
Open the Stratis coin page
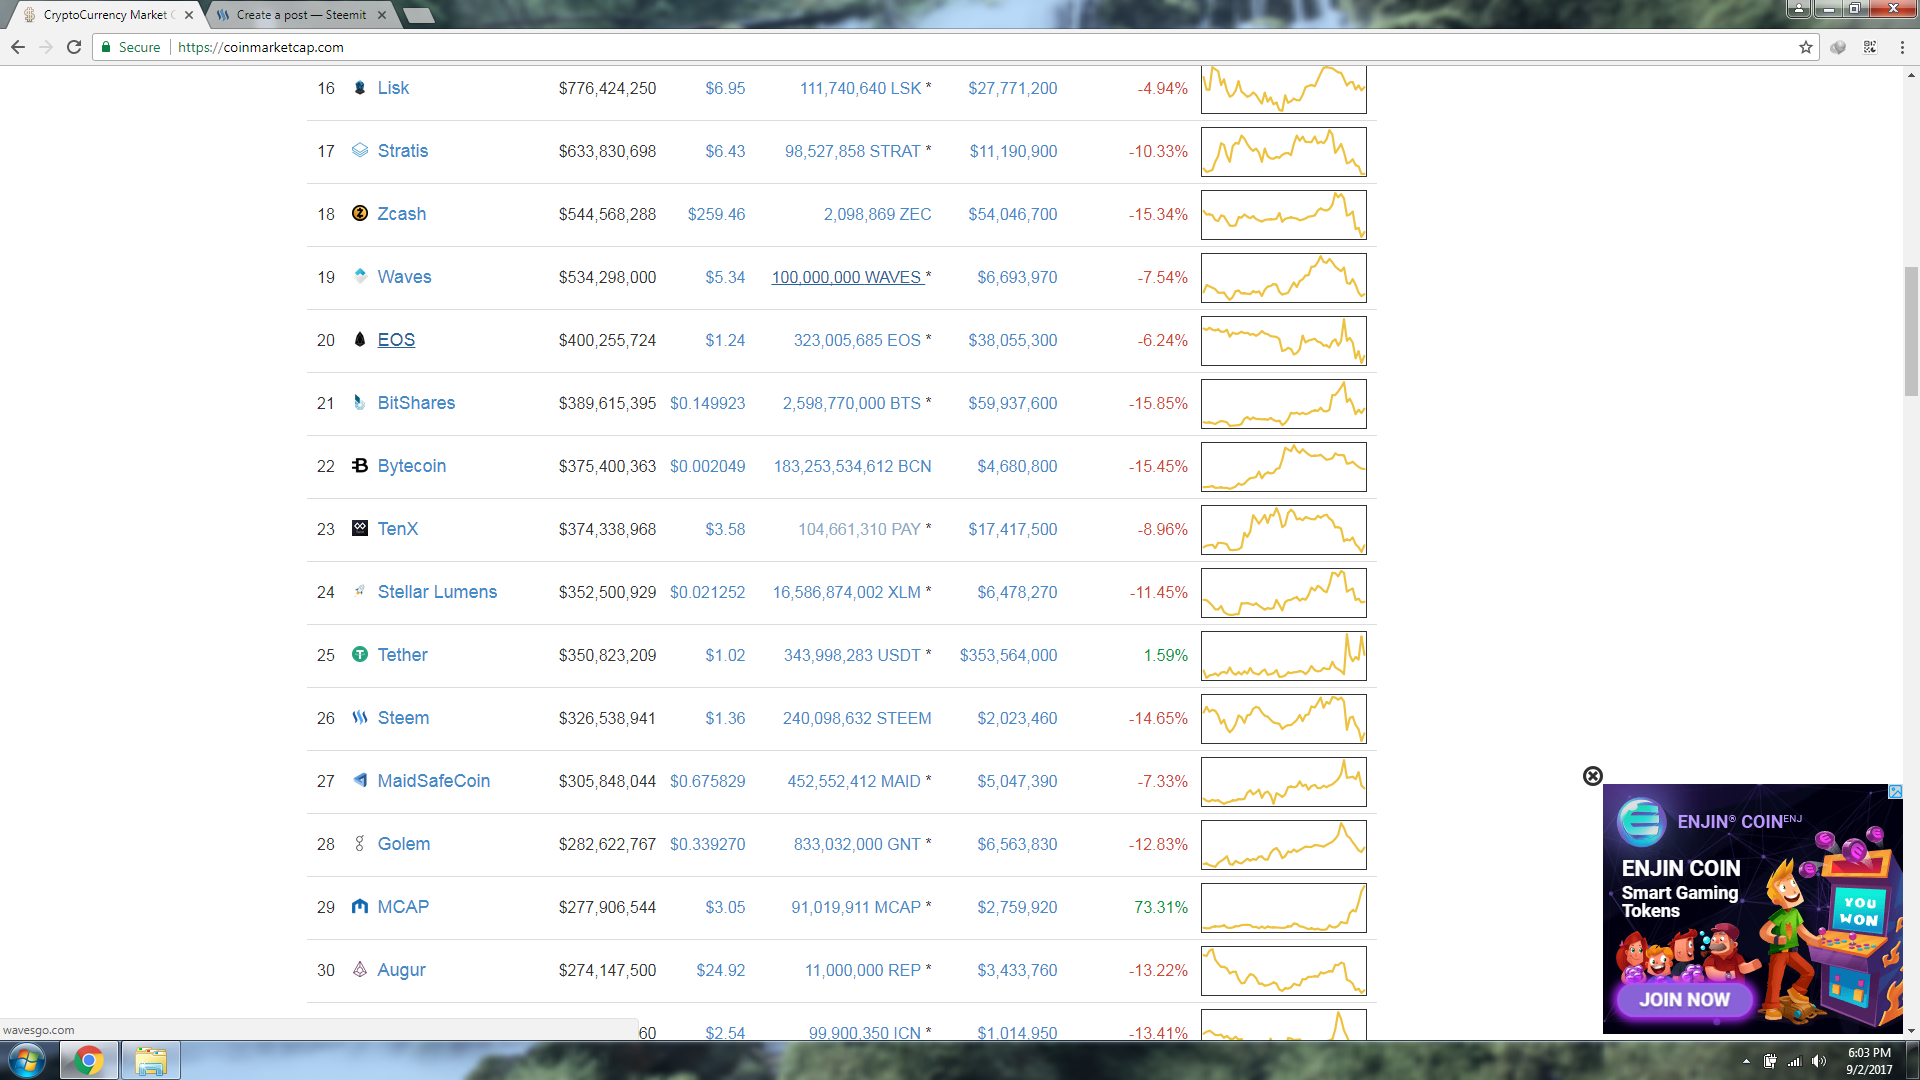pos(403,151)
